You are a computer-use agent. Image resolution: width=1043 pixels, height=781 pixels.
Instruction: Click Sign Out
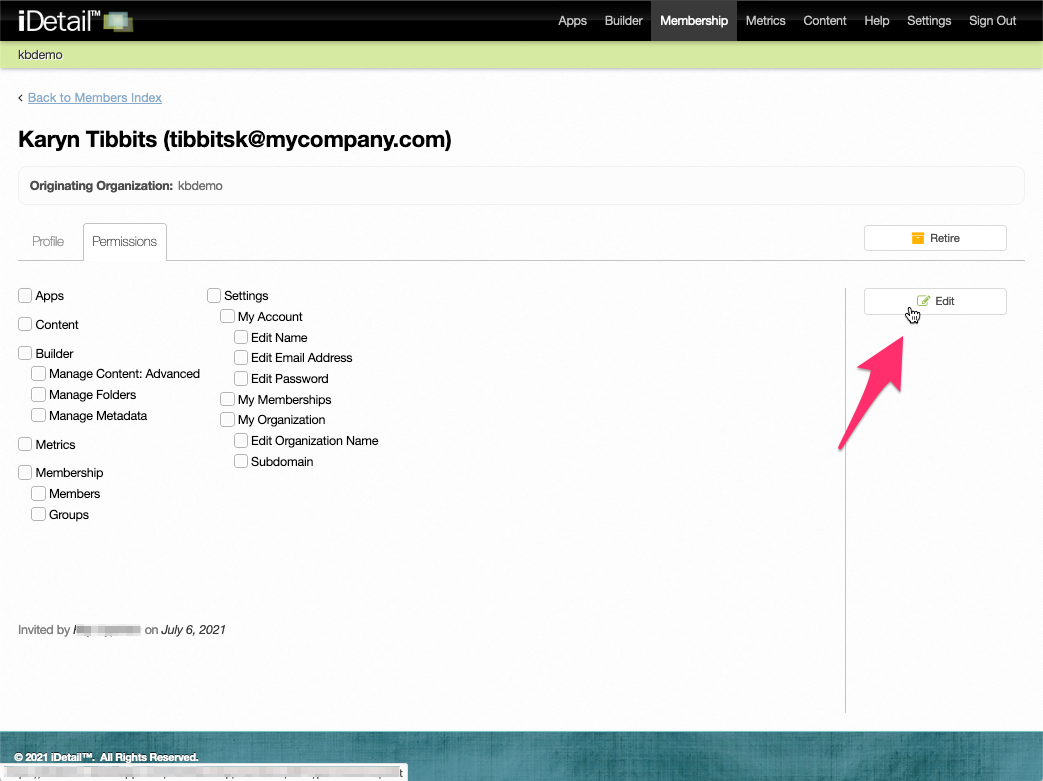(992, 21)
